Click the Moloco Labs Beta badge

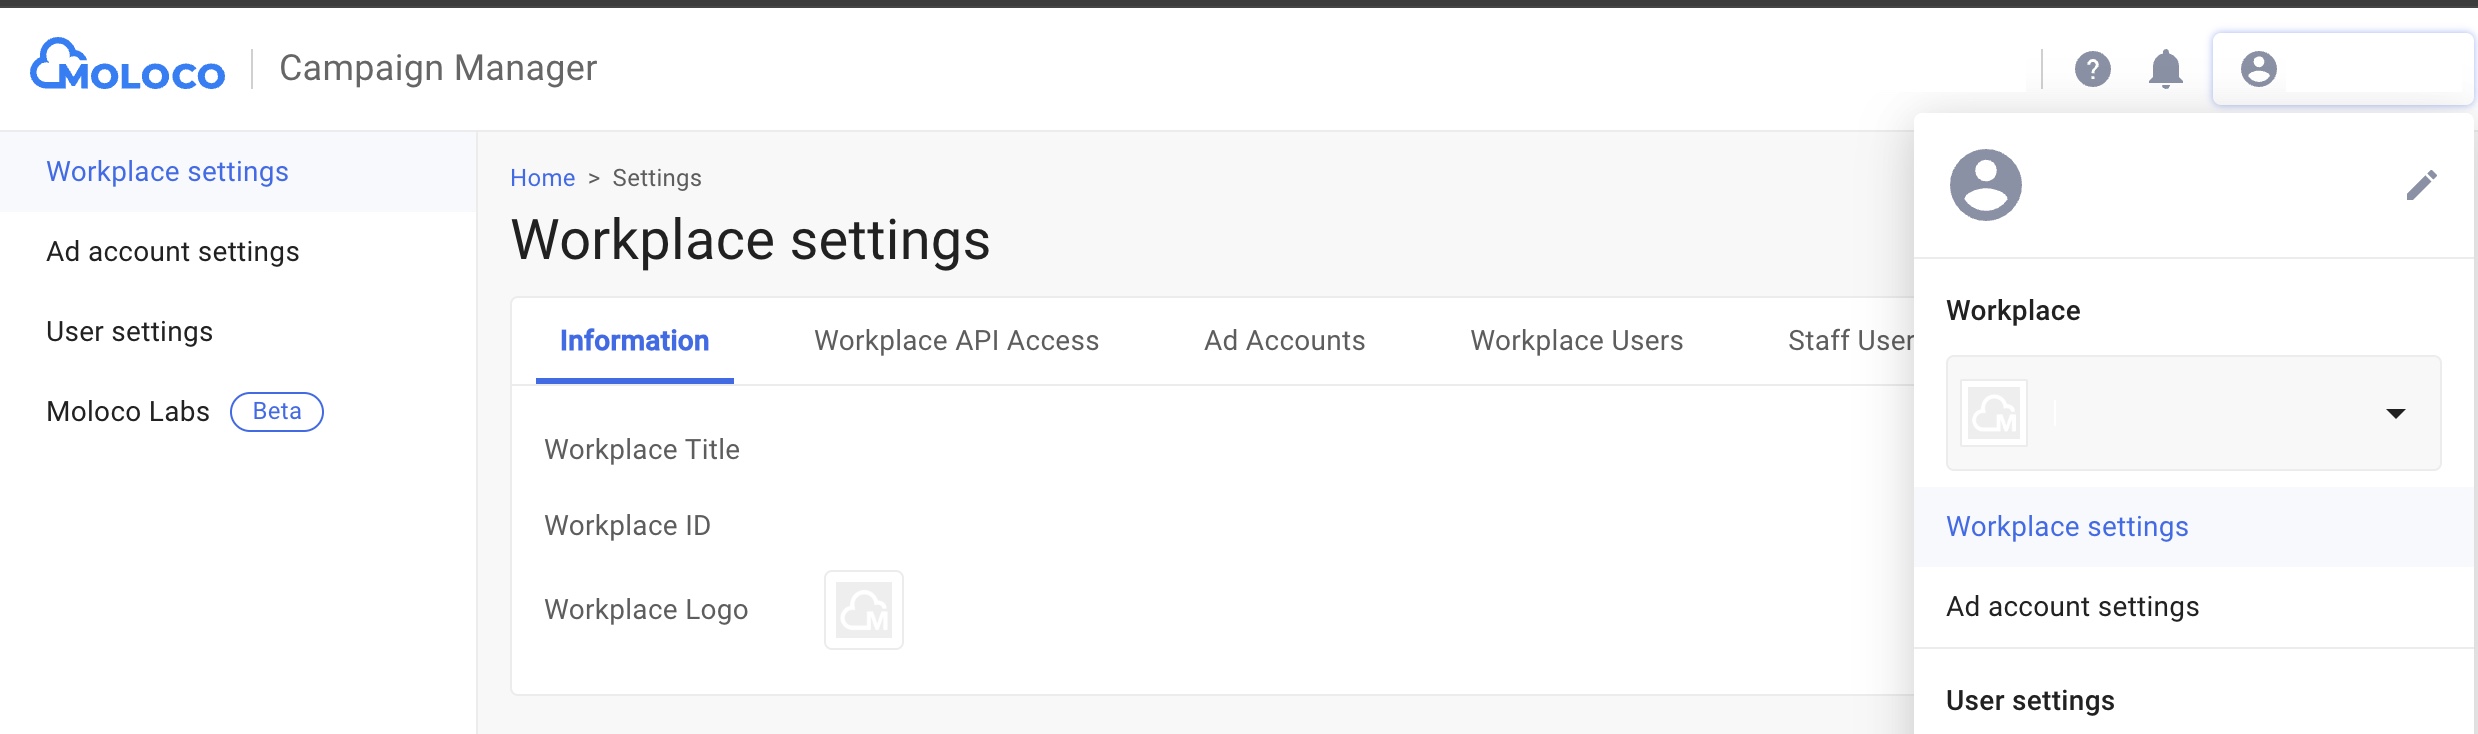276,410
